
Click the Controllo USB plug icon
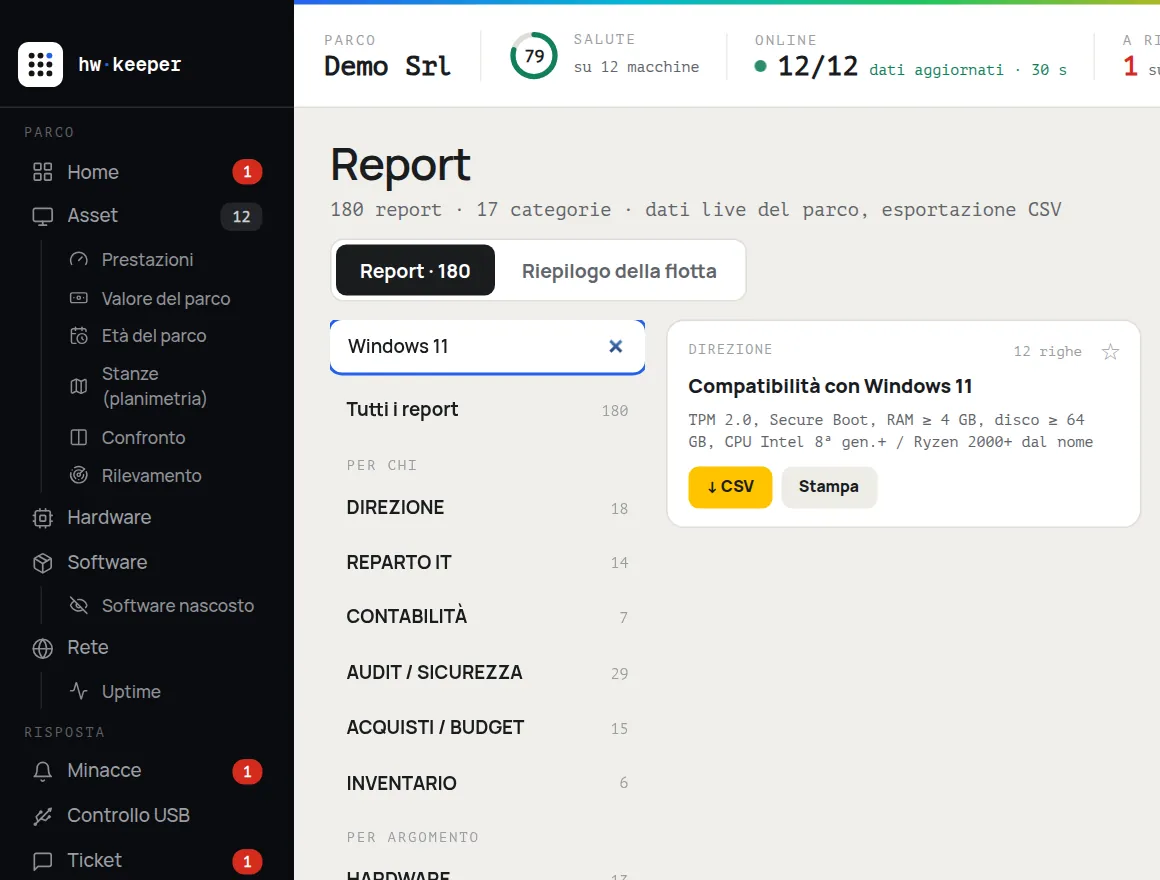tap(42, 816)
